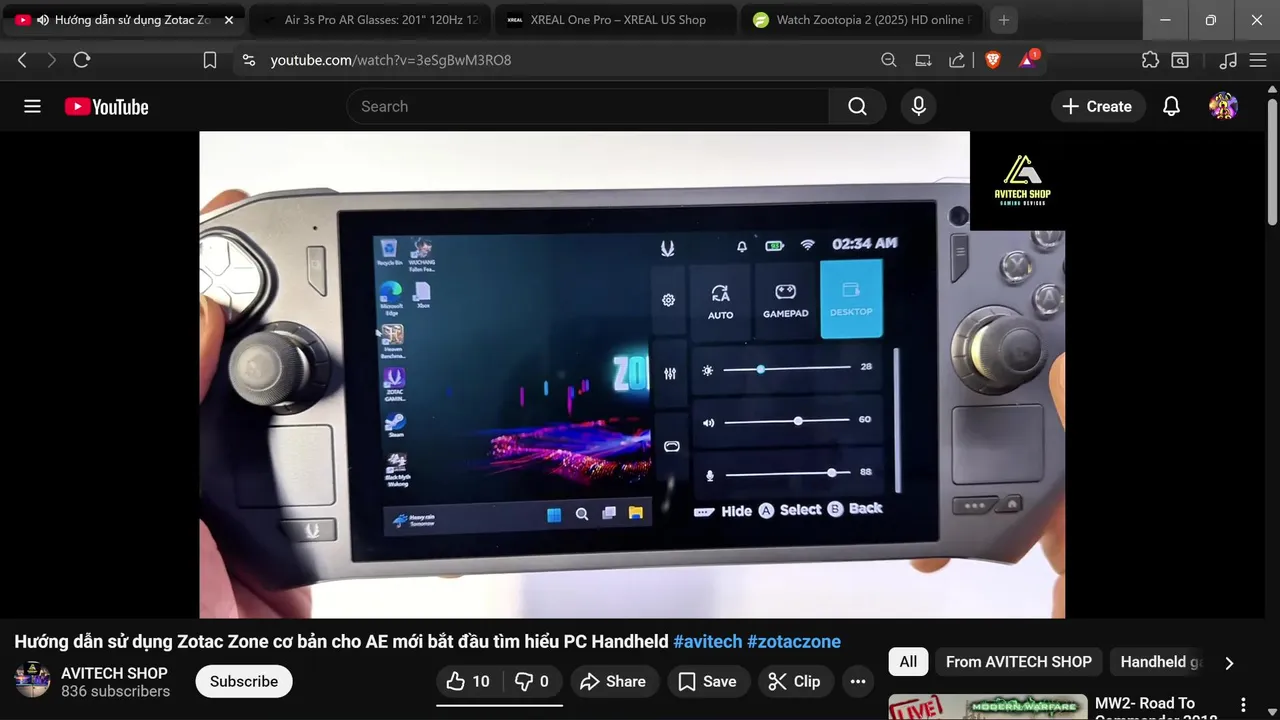
Task: Open Brave Shields lion icon
Action: pyautogui.click(x=993, y=60)
